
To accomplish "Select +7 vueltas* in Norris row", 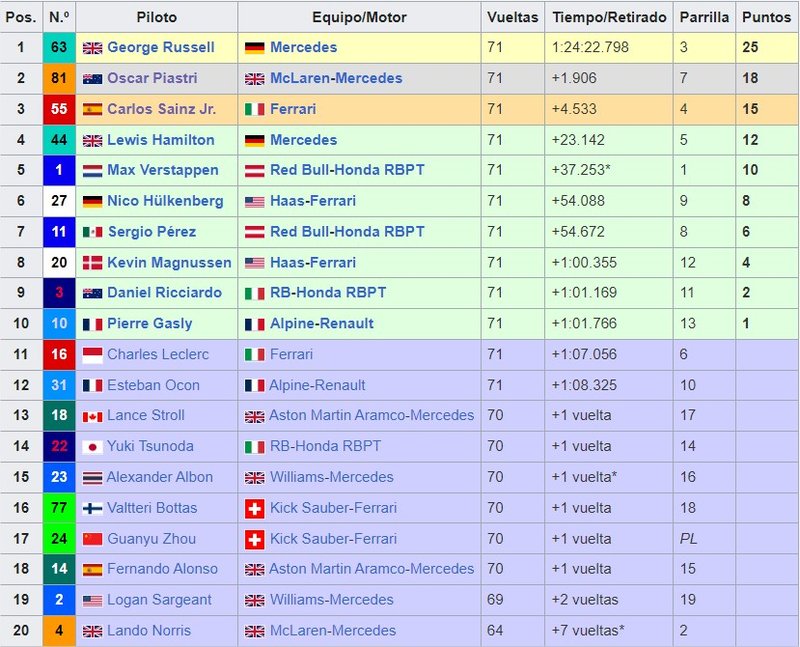I will click(x=588, y=630).
